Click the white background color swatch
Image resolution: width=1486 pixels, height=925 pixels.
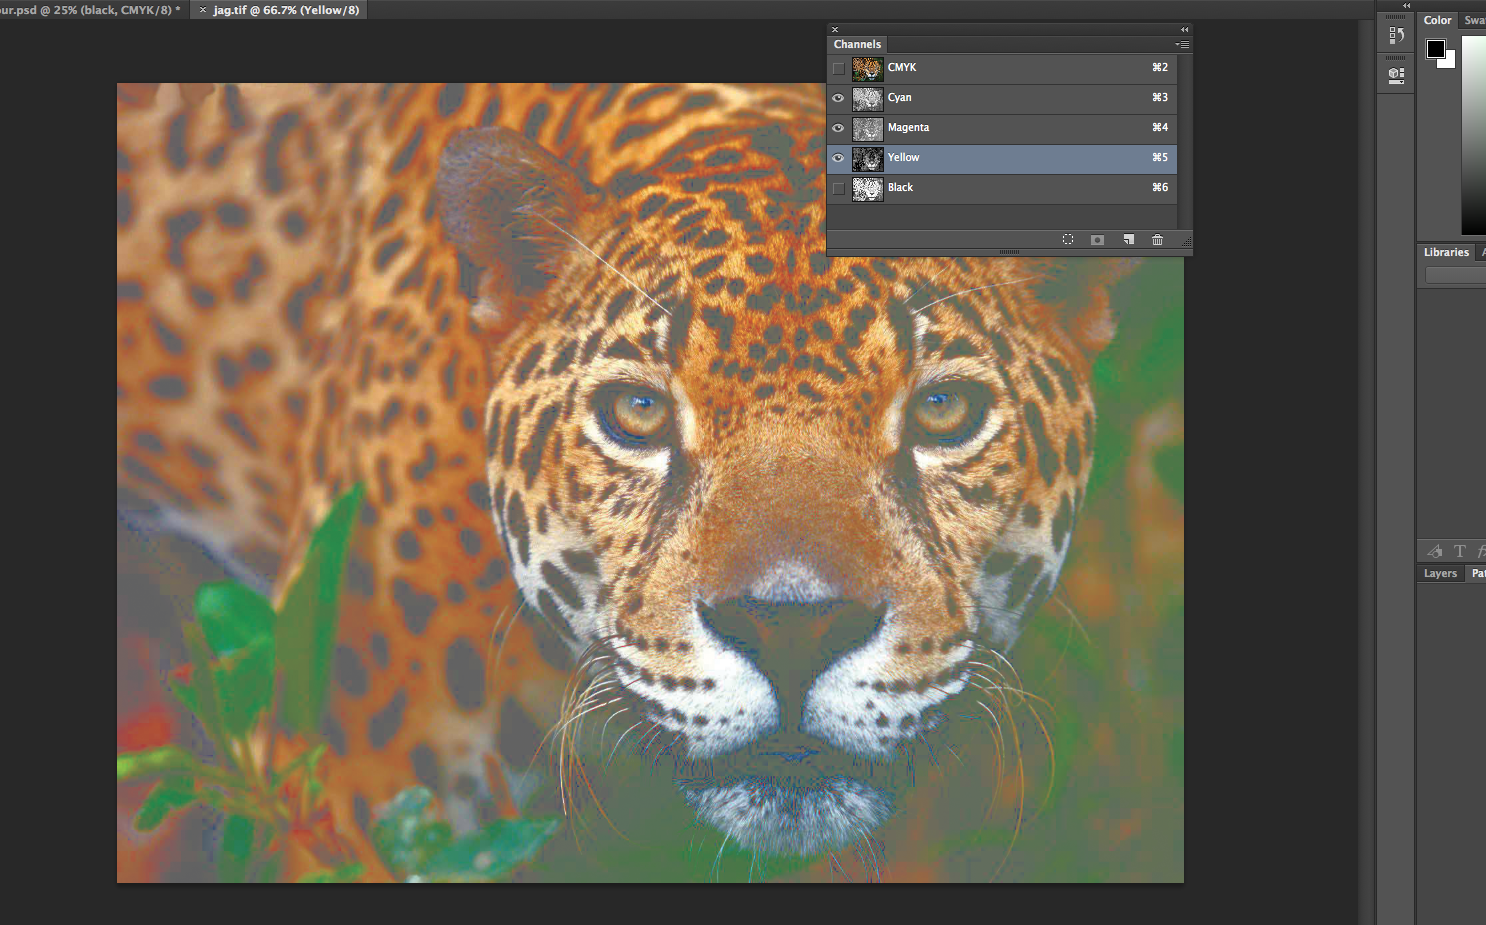[1450, 61]
